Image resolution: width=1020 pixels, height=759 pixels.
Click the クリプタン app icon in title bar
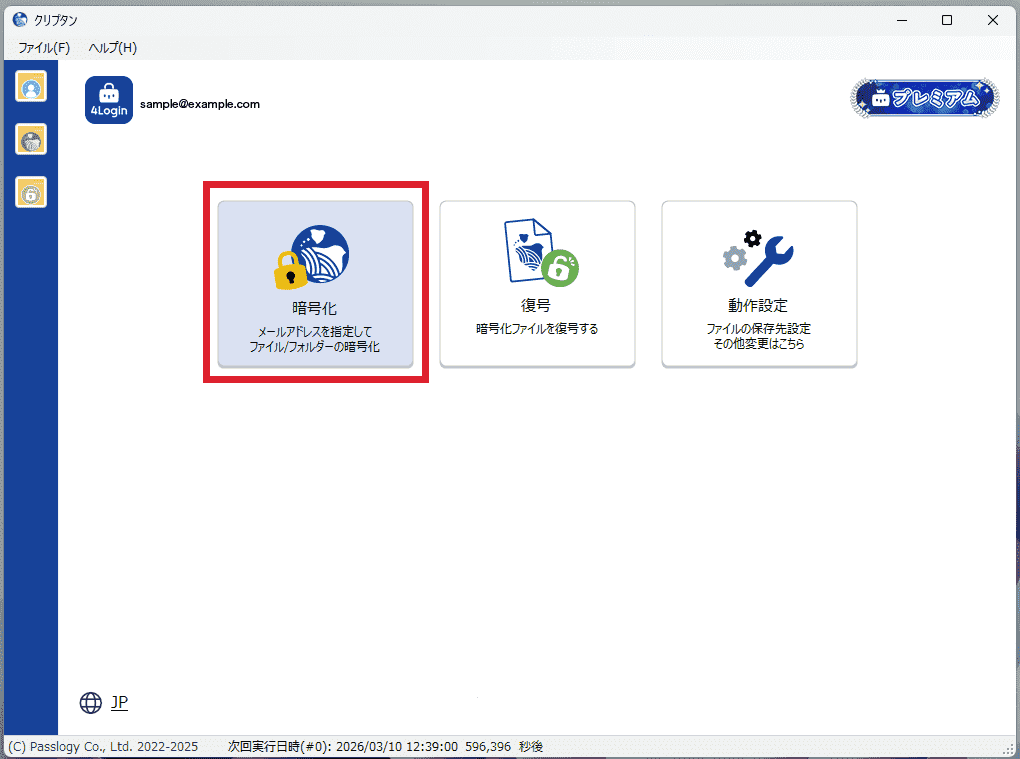19,19
